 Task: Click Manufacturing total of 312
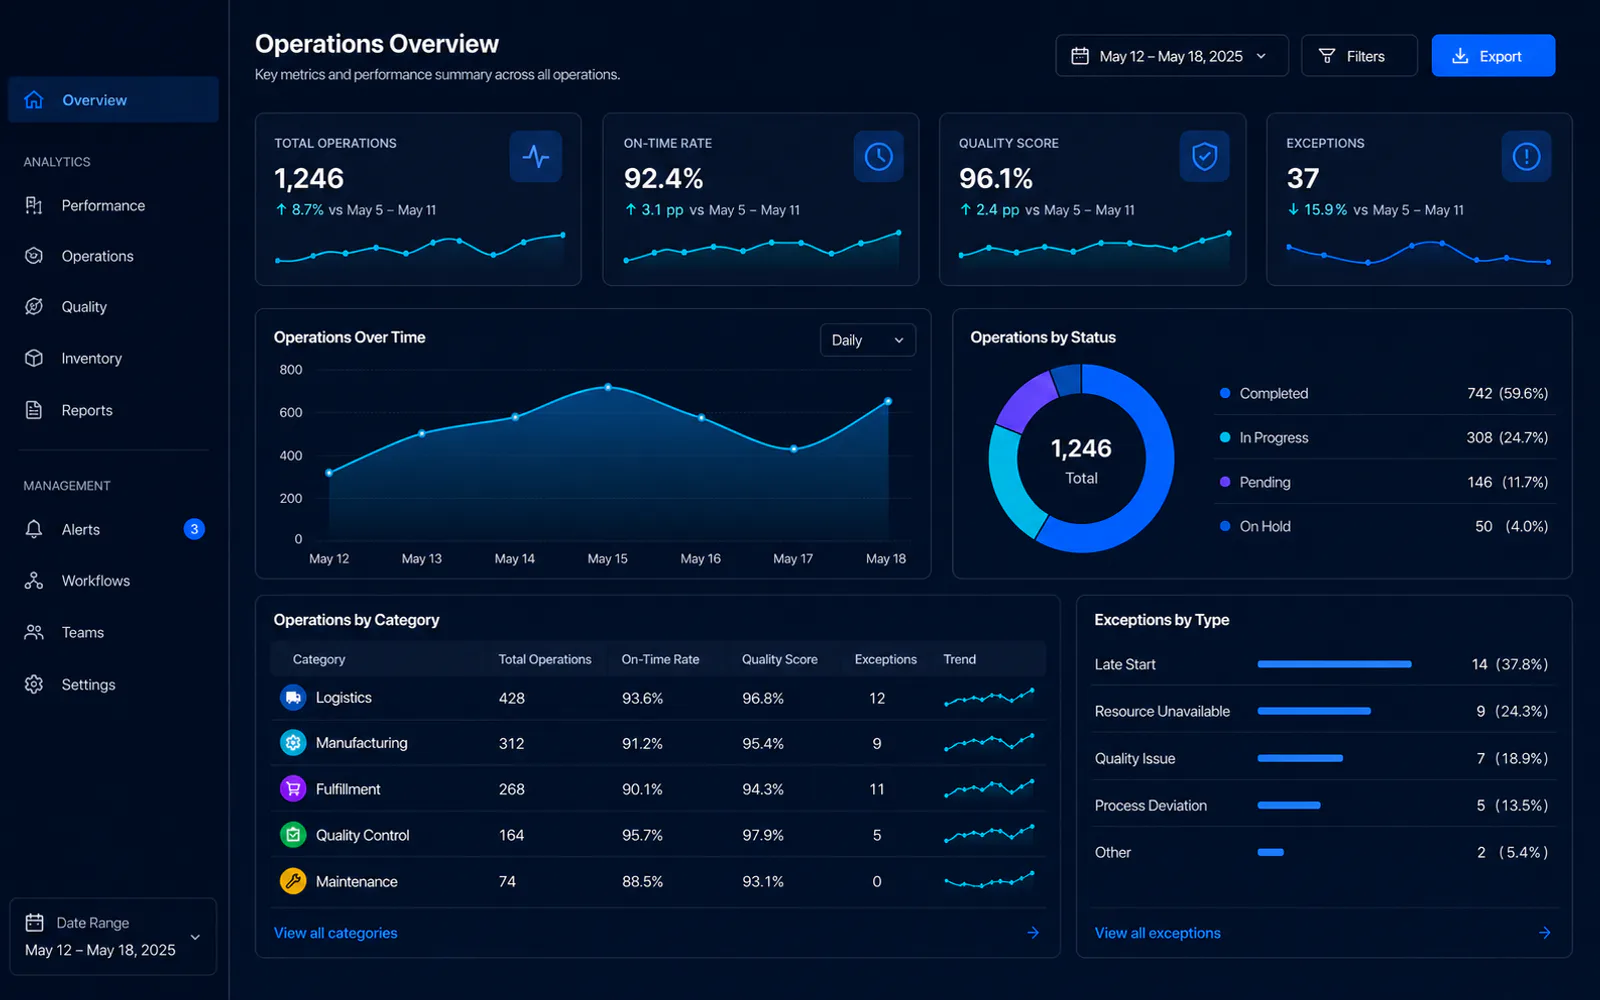[x=512, y=743]
